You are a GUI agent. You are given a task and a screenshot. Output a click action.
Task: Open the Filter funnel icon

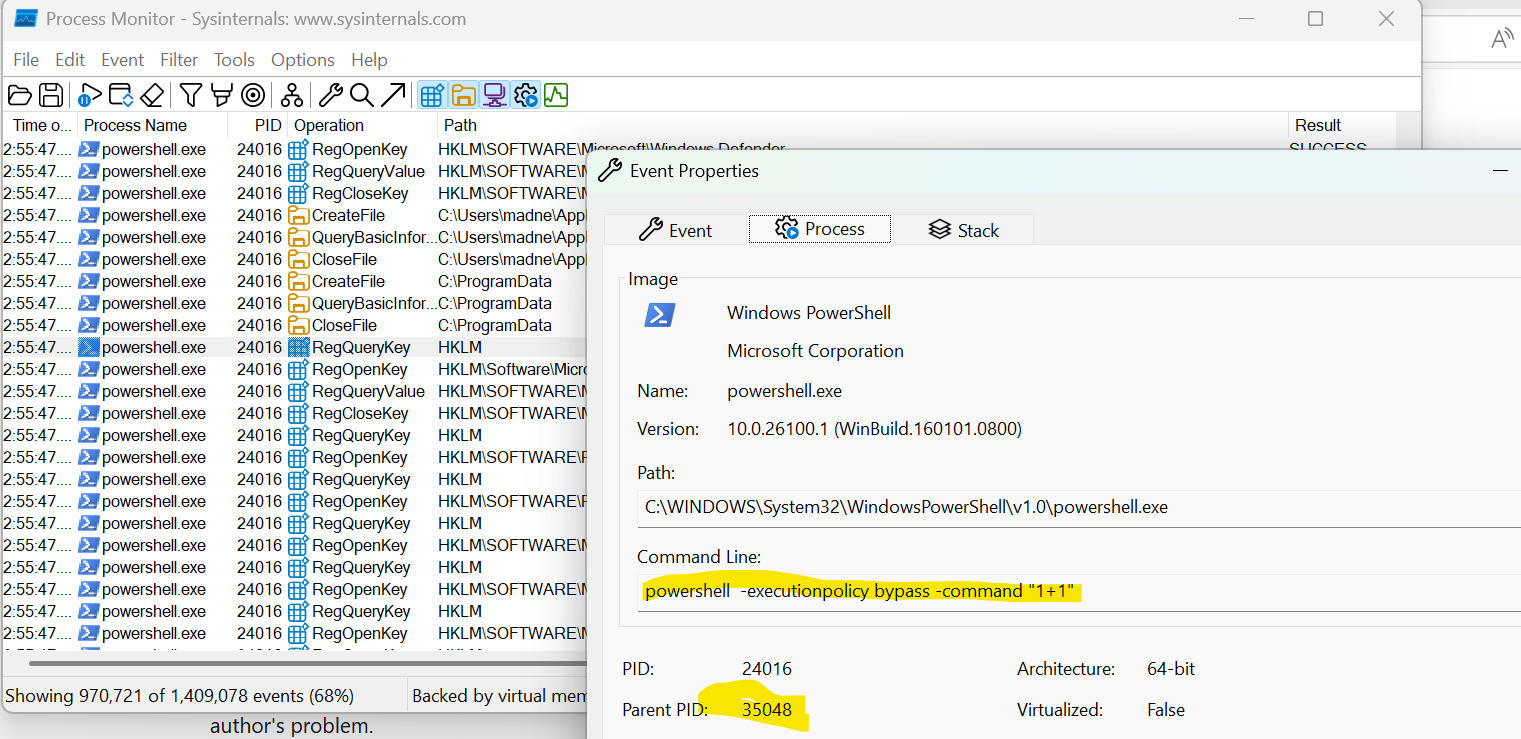pos(191,95)
